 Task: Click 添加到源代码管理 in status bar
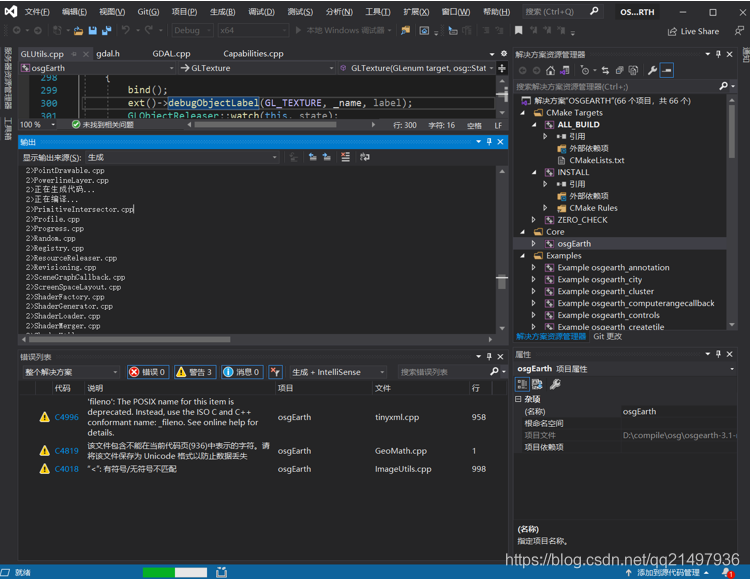click(x=668, y=573)
